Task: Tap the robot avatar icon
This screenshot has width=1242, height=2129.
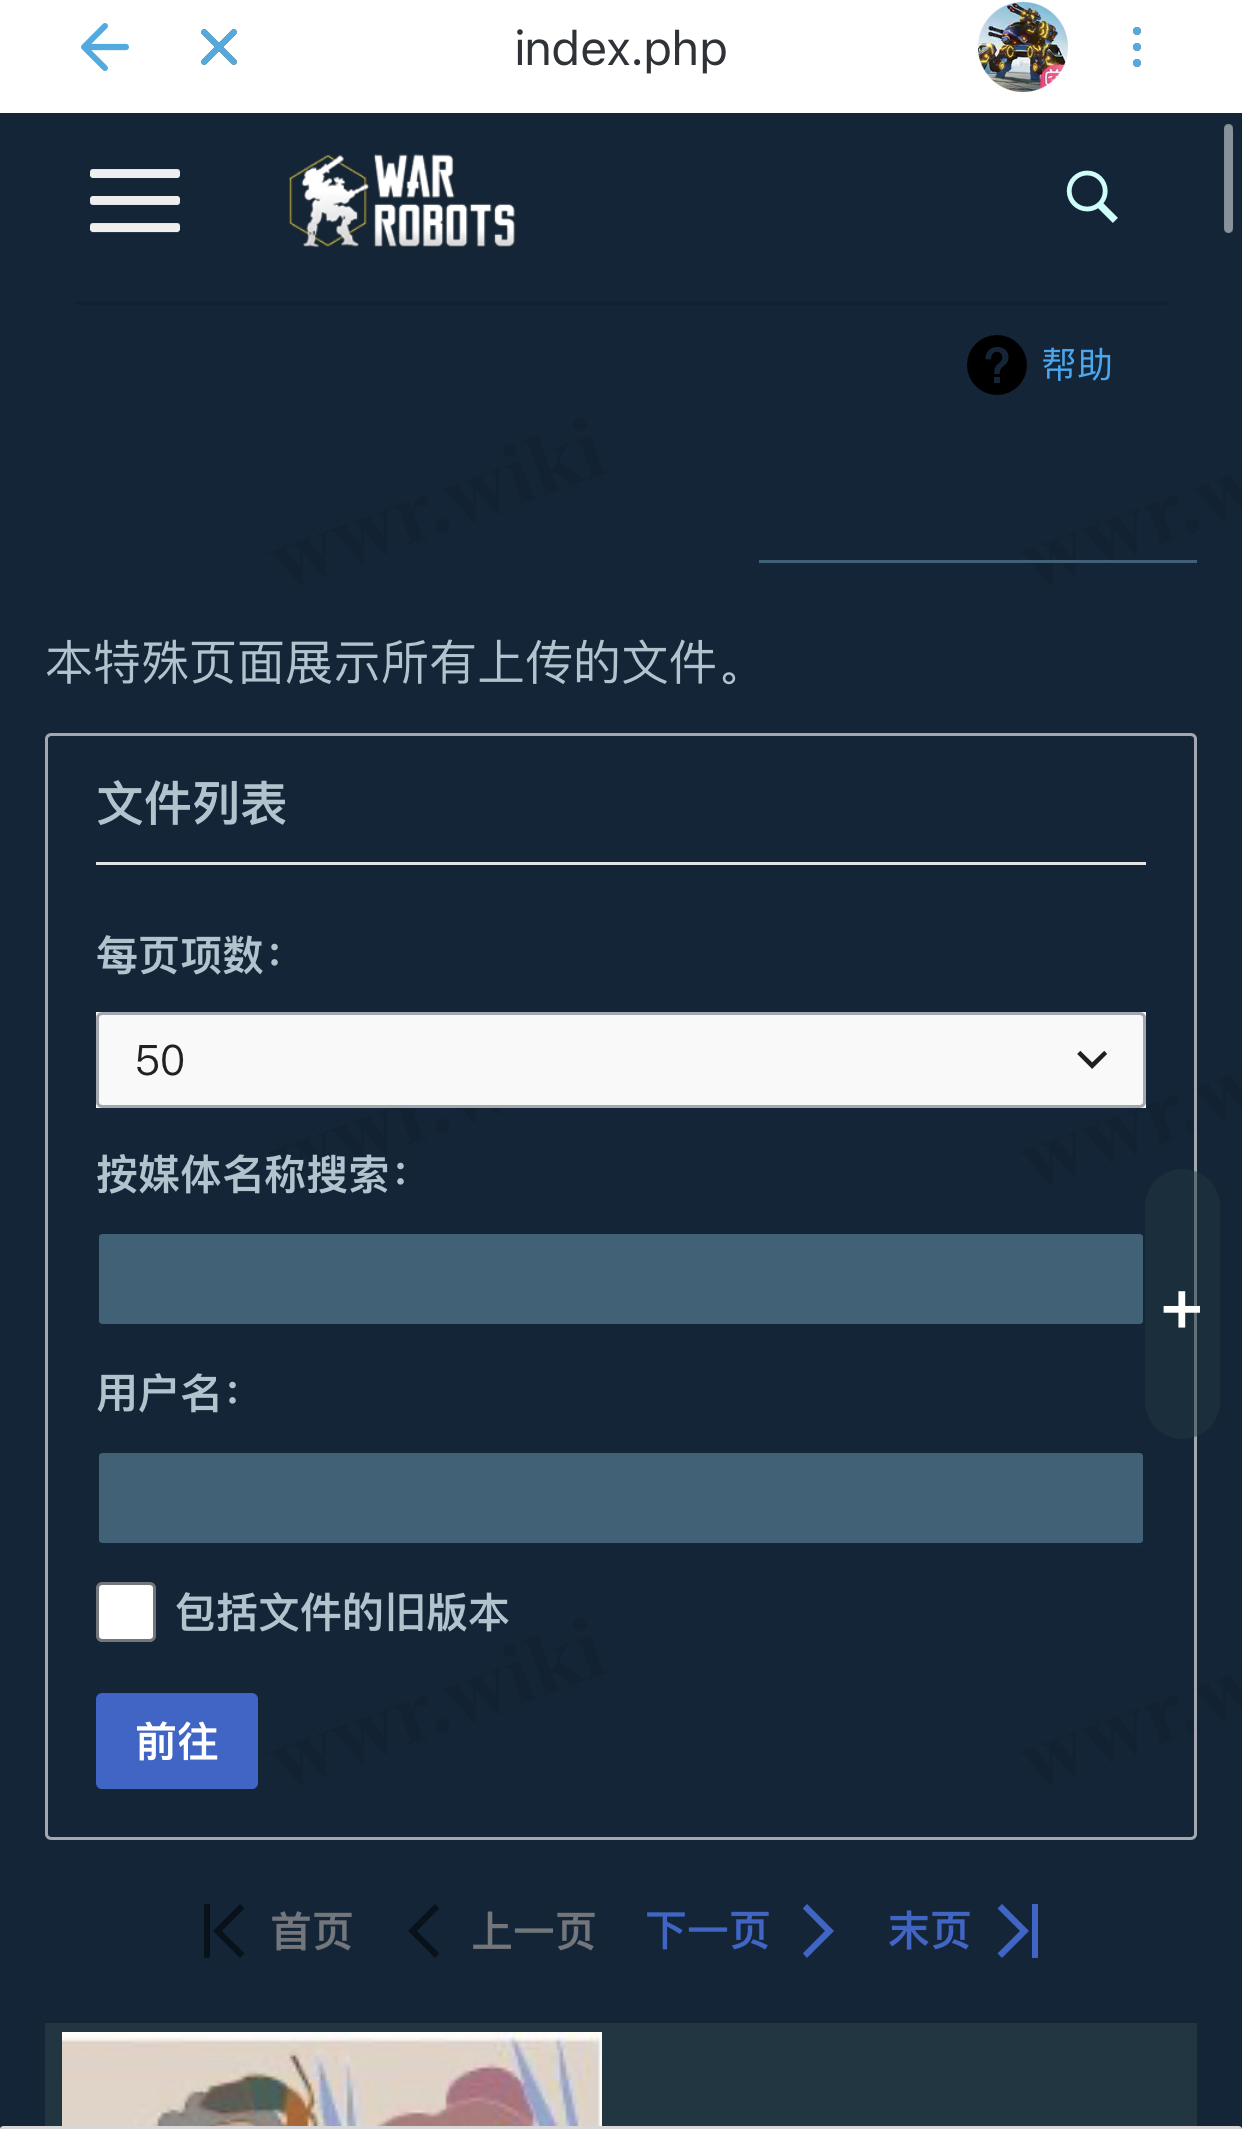Action: [x=1022, y=47]
